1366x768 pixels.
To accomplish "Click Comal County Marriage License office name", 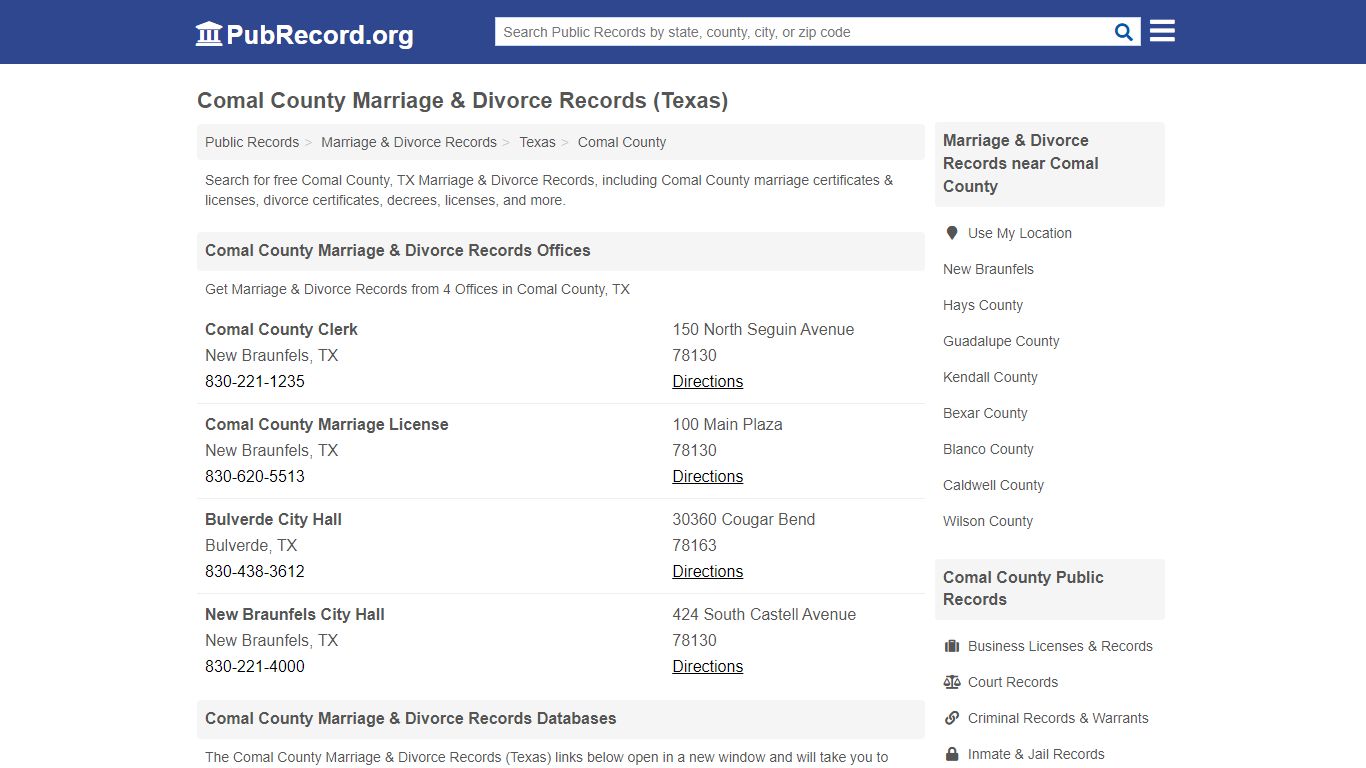I will click(x=327, y=424).
